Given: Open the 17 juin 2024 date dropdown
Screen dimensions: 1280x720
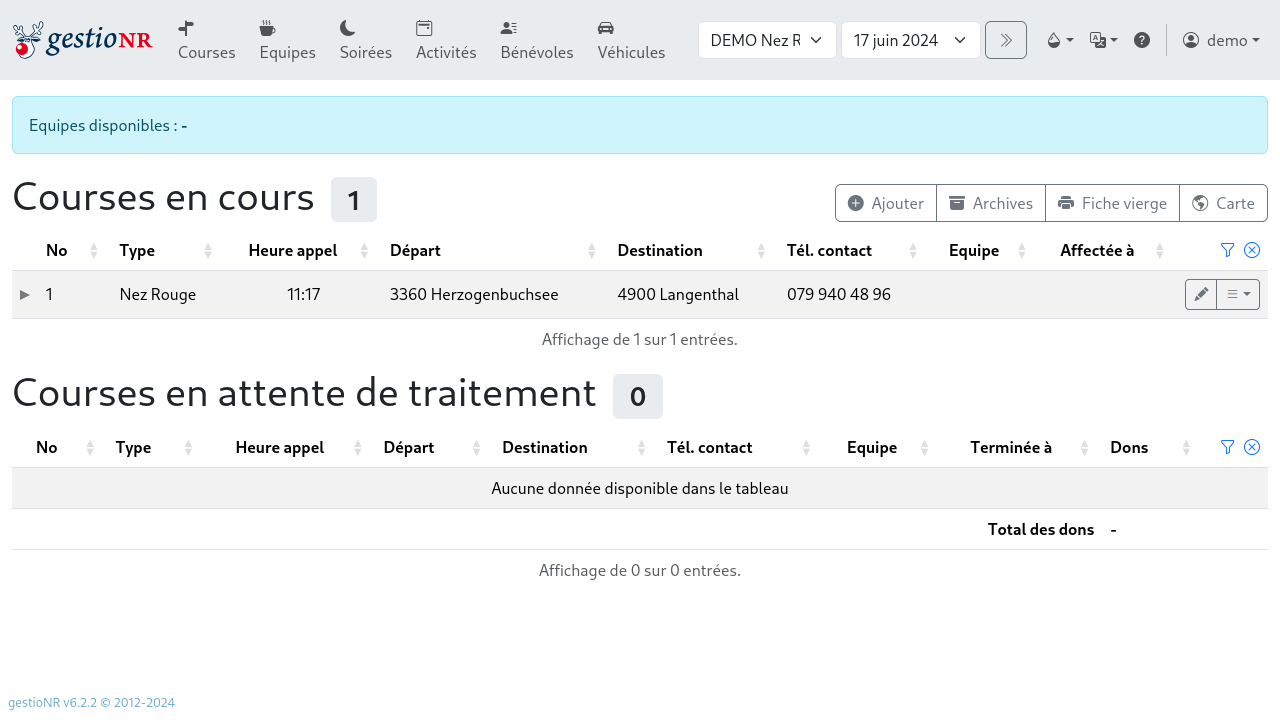Looking at the screenshot, I should click(910, 39).
